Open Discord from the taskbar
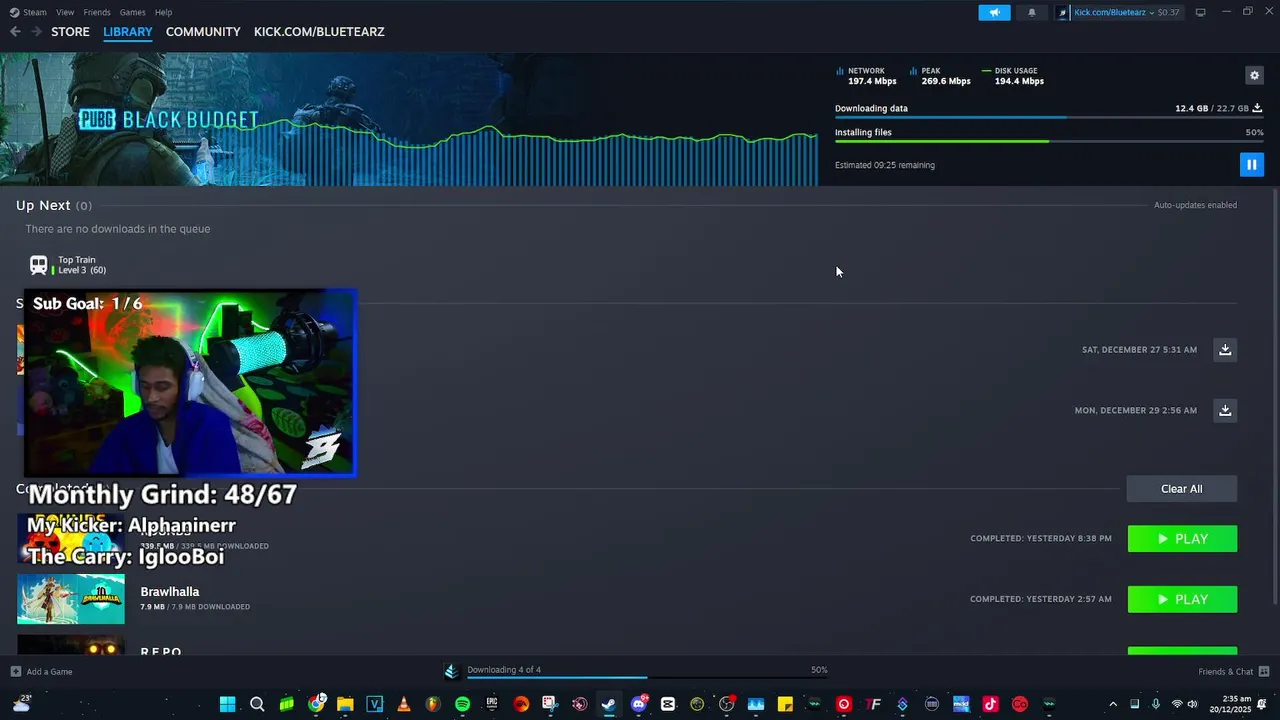The height and width of the screenshot is (720, 1280). (638, 704)
